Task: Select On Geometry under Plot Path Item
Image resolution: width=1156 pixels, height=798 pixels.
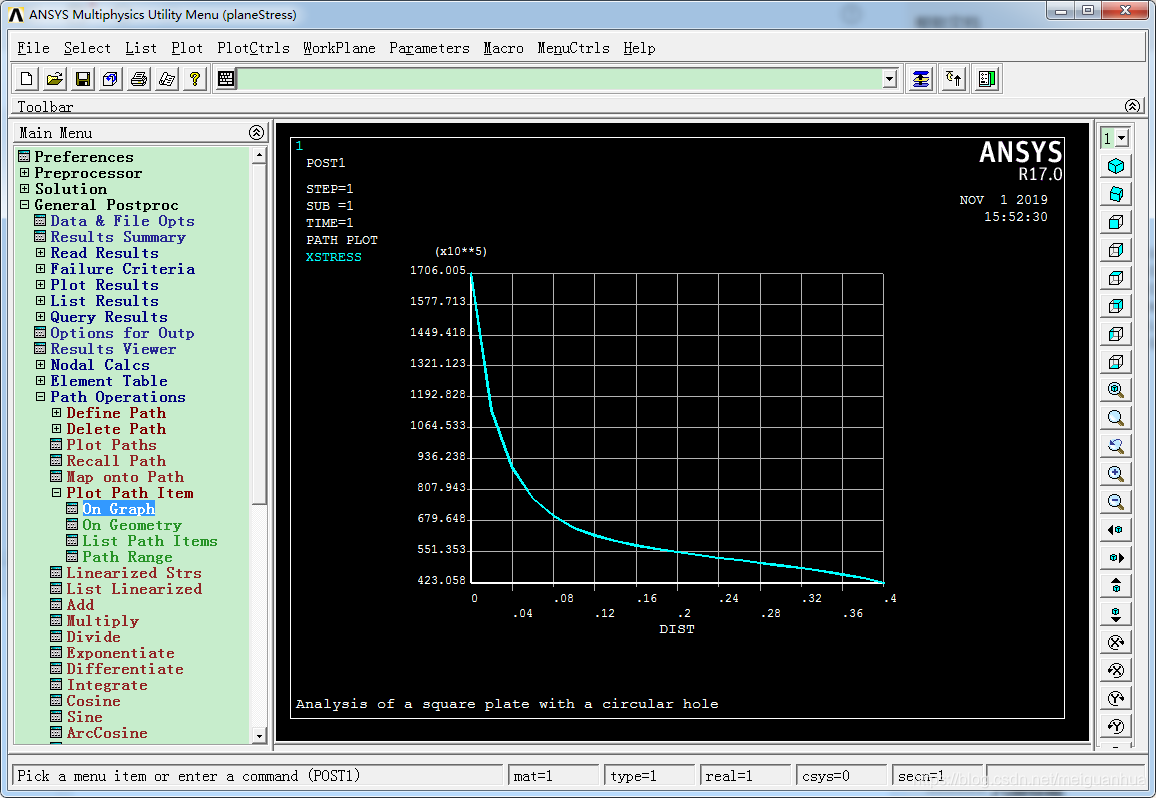Action: [132, 525]
